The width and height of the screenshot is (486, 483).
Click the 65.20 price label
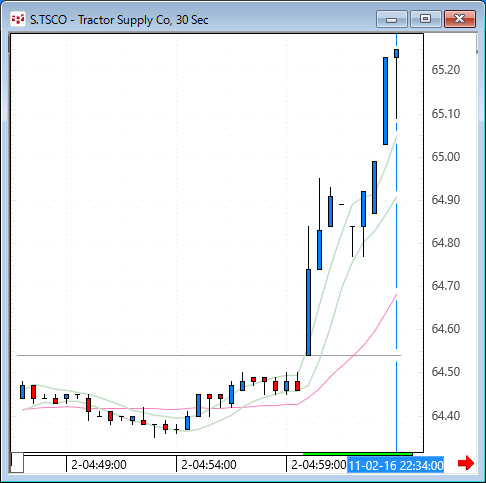(446, 70)
